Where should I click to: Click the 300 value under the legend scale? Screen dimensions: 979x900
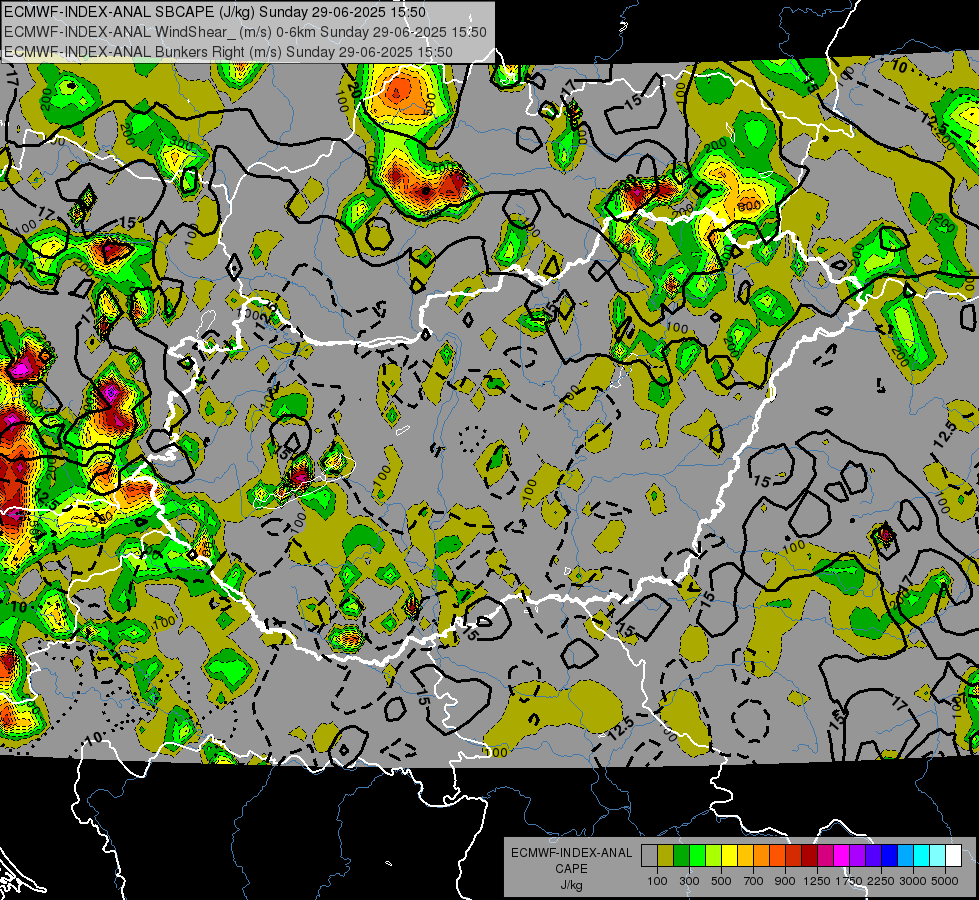(689, 881)
